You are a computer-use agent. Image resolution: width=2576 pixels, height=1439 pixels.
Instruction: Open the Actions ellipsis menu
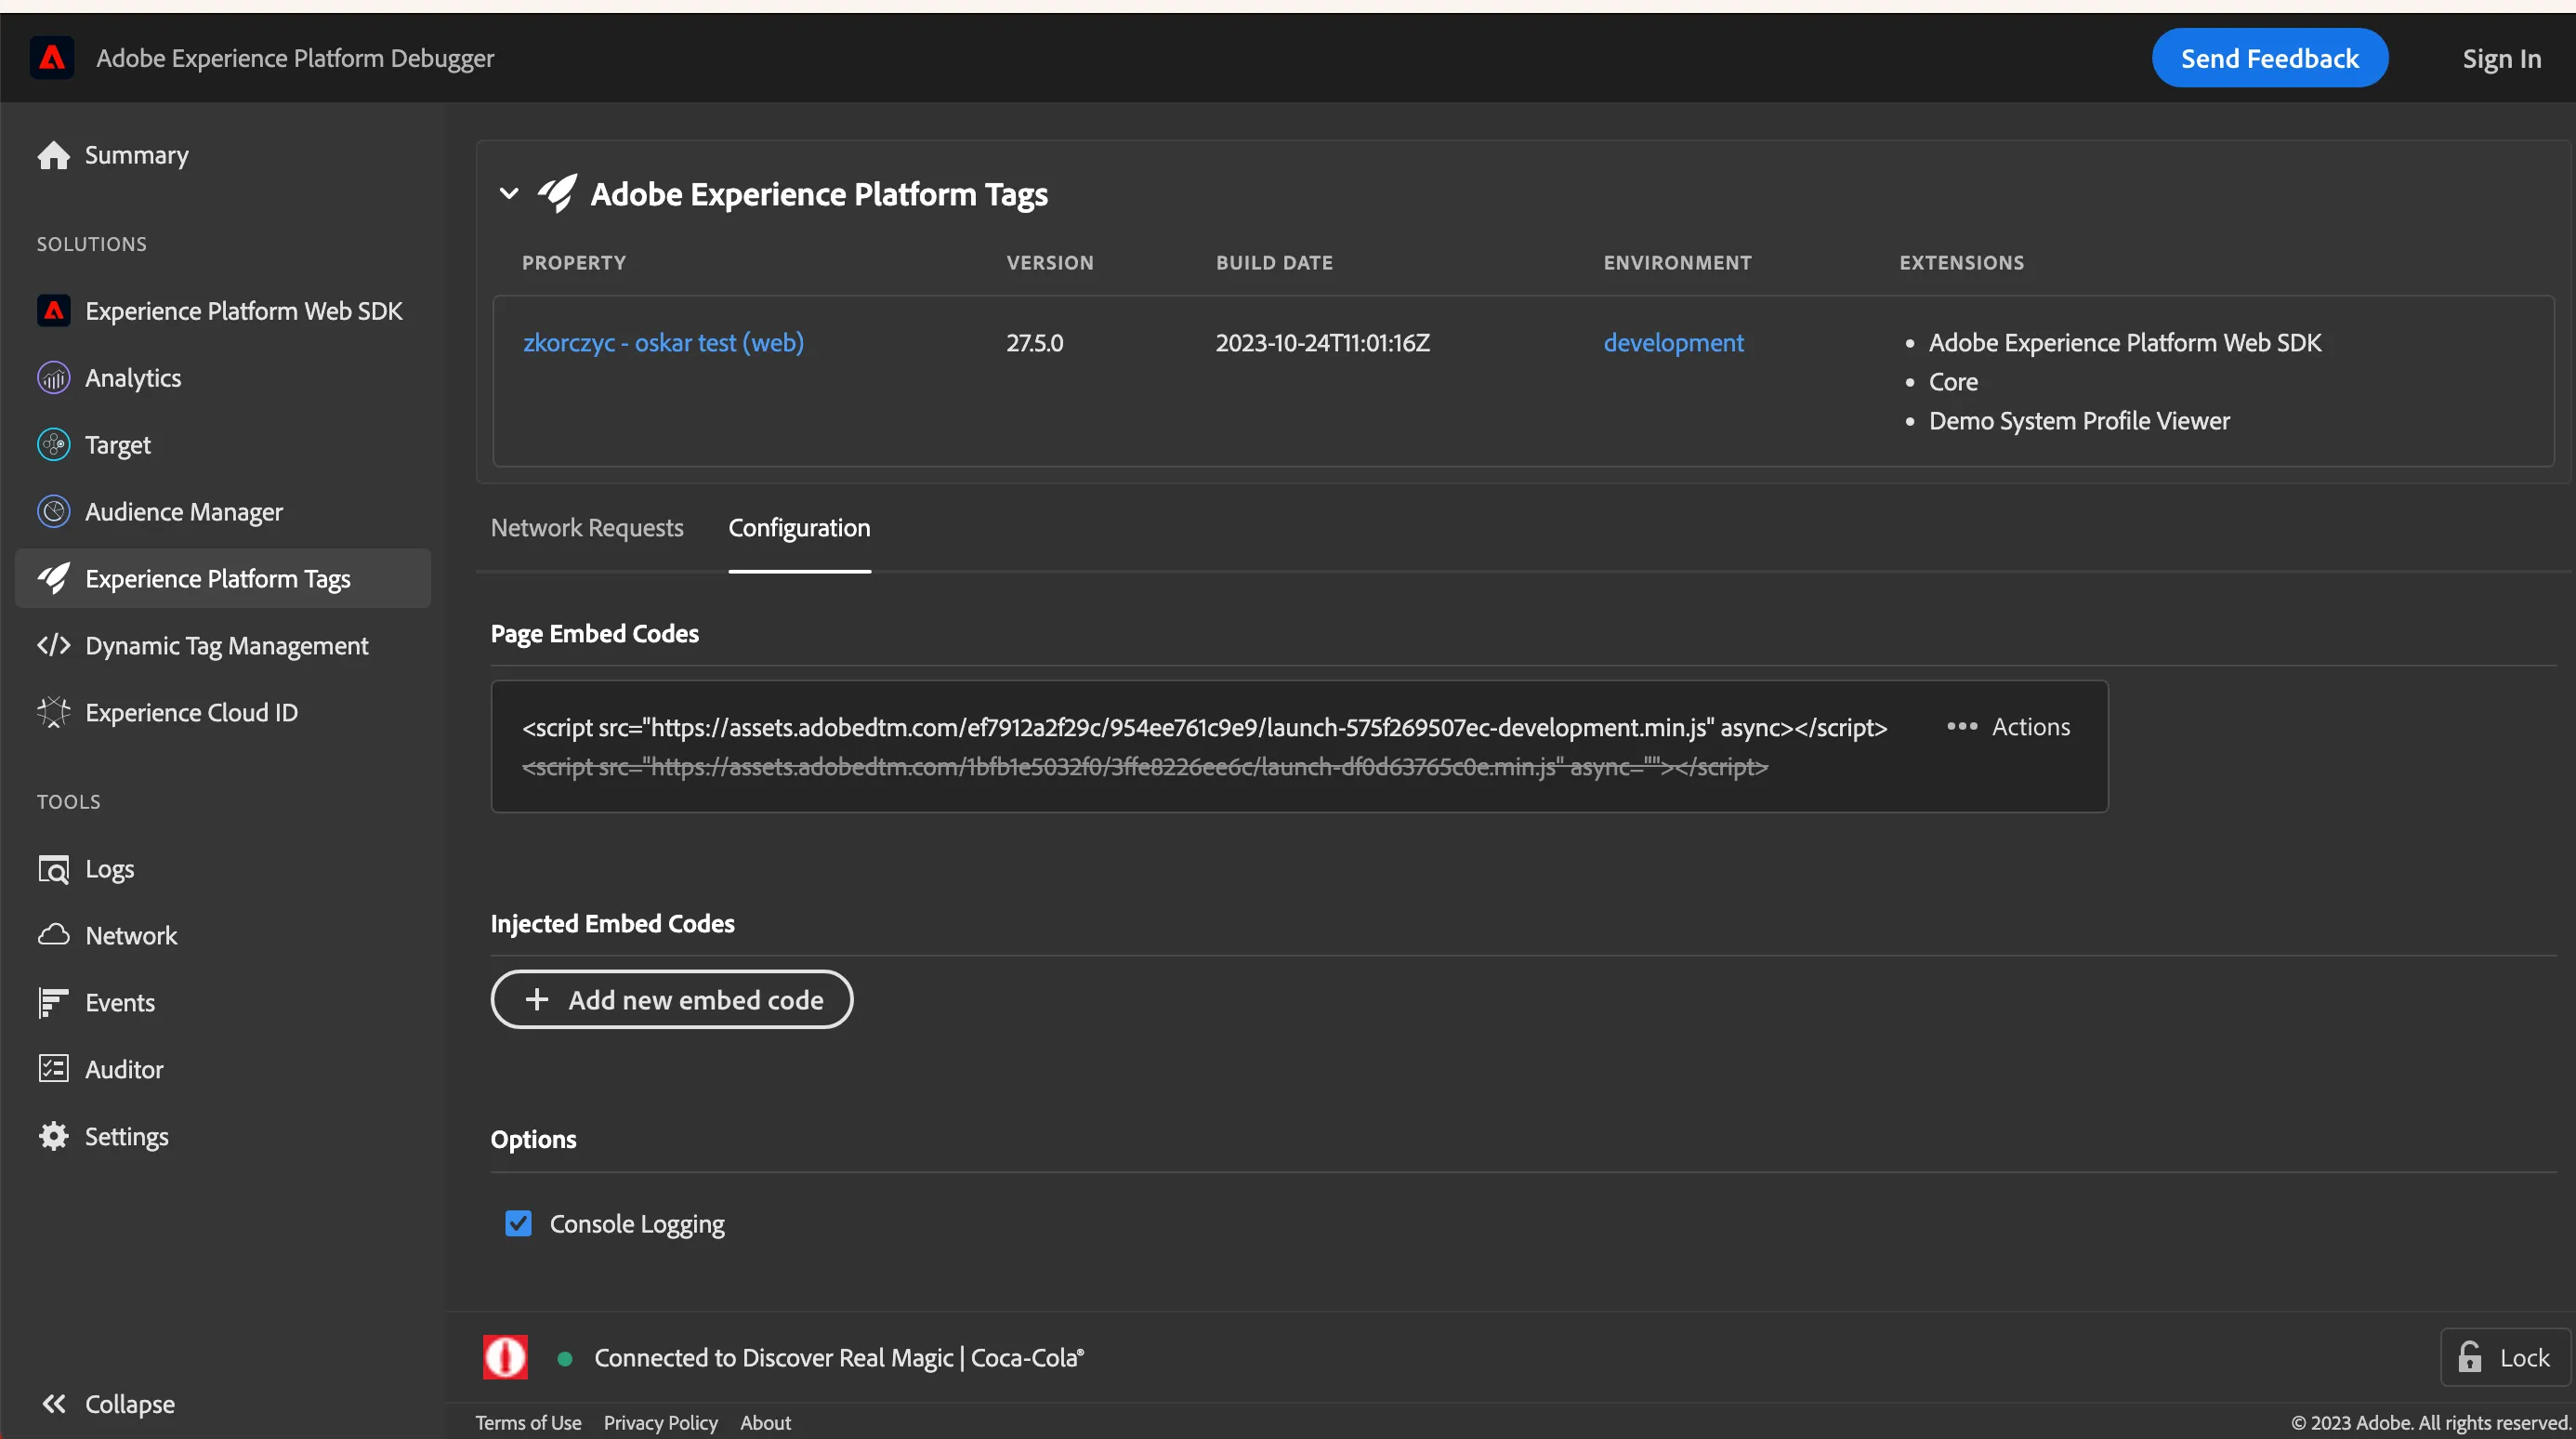(x=2008, y=727)
